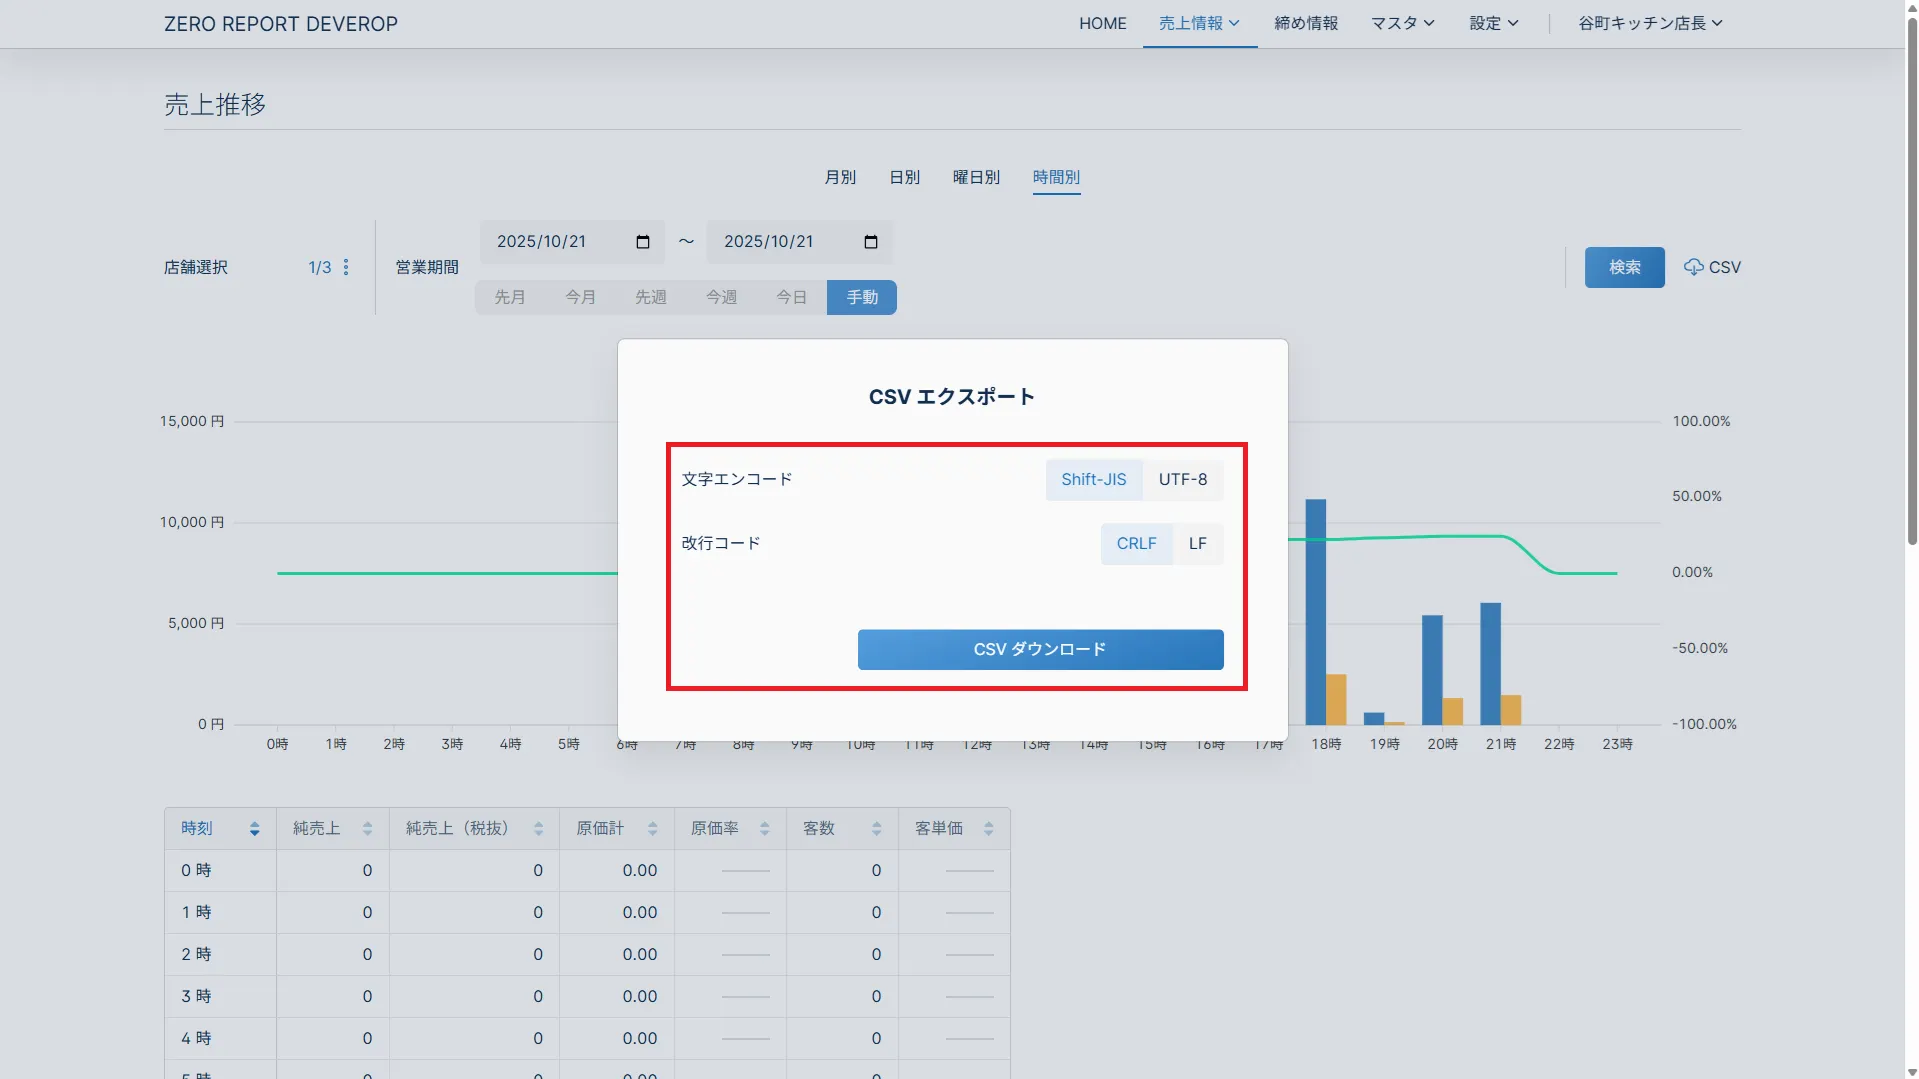
Task: Click the CSV cloud download icon
Action: (x=1693, y=267)
